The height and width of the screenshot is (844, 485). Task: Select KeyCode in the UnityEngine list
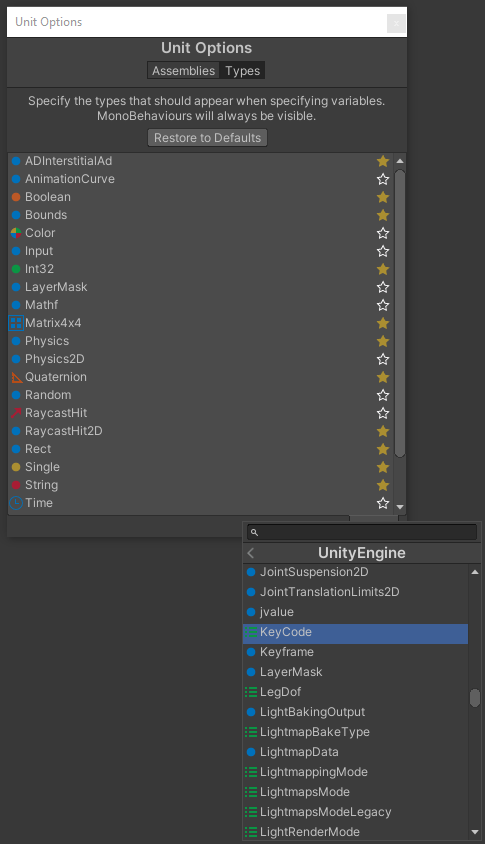coord(355,632)
